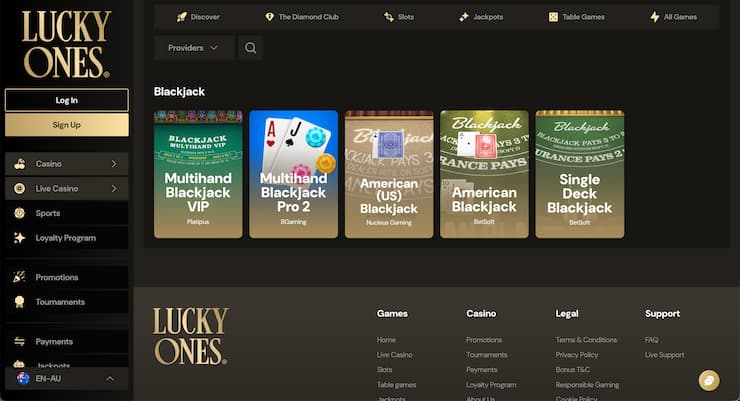The height and width of the screenshot is (401, 740).
Task: Open Loyalty Program in the sidebar
Action: pos(67,238)
